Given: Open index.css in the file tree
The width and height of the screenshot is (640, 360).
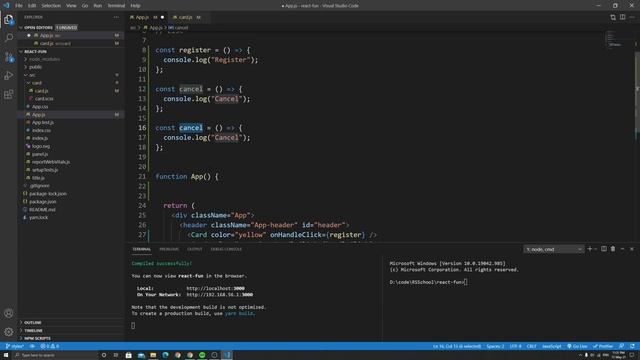Looking at the screenshot, I should (41, 130).
